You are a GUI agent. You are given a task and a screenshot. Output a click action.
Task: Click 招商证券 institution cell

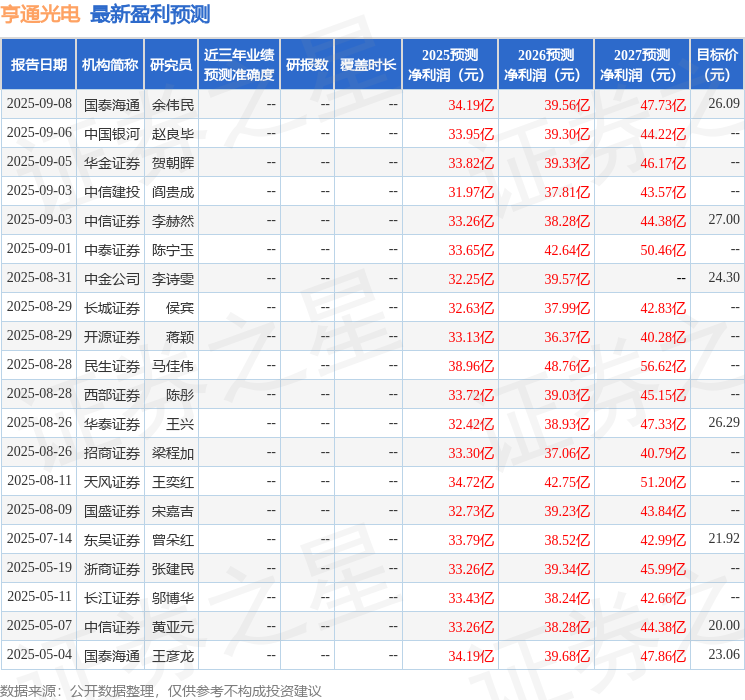(112, 453)
